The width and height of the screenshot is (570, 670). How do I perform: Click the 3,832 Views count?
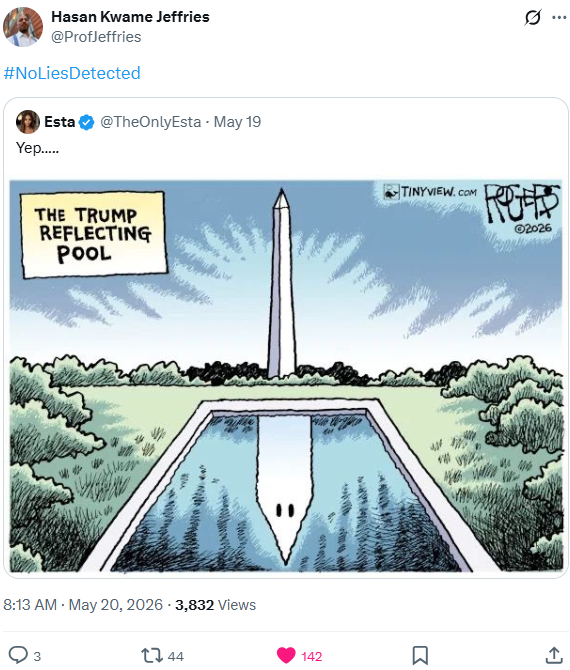215,605
